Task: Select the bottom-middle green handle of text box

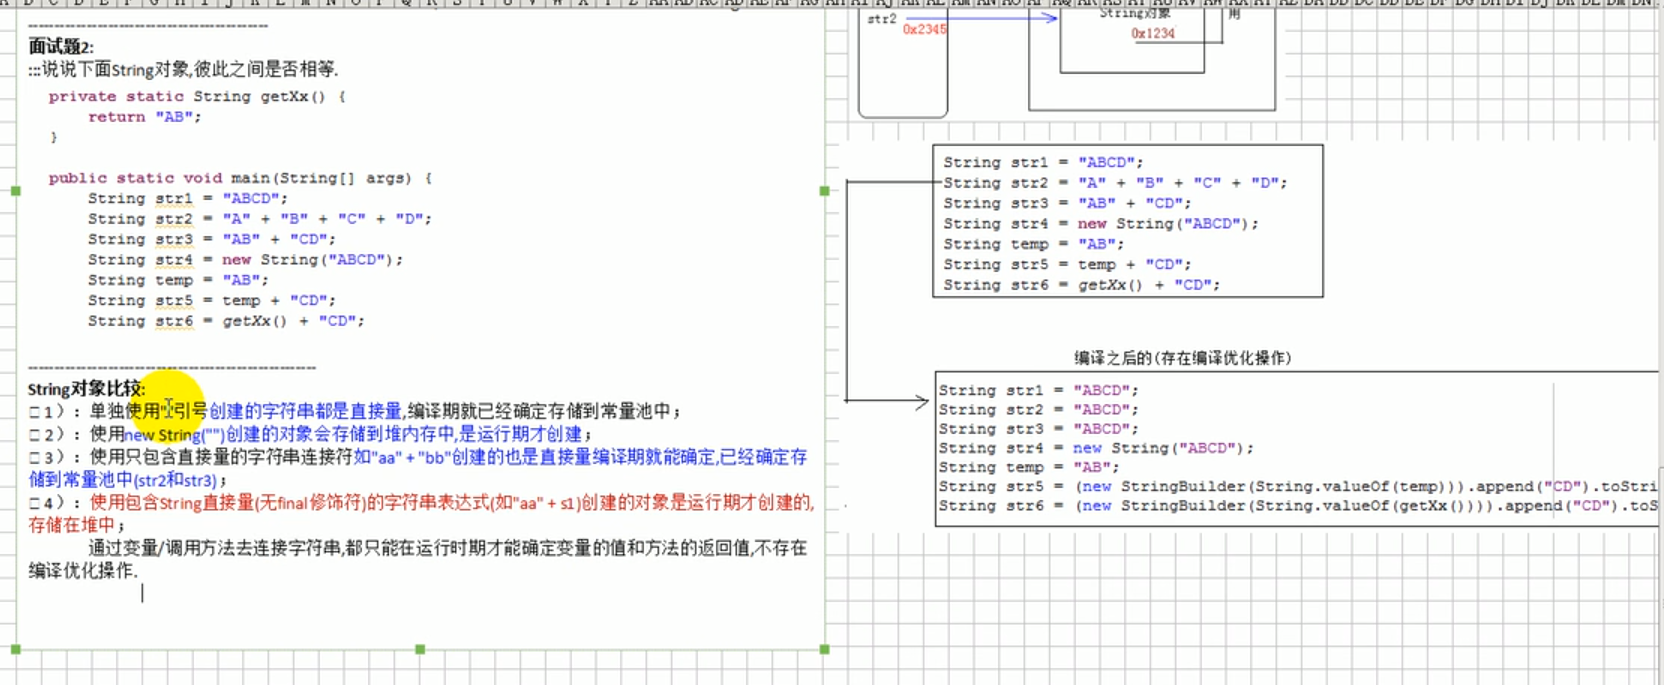Action: coord(420,649)
